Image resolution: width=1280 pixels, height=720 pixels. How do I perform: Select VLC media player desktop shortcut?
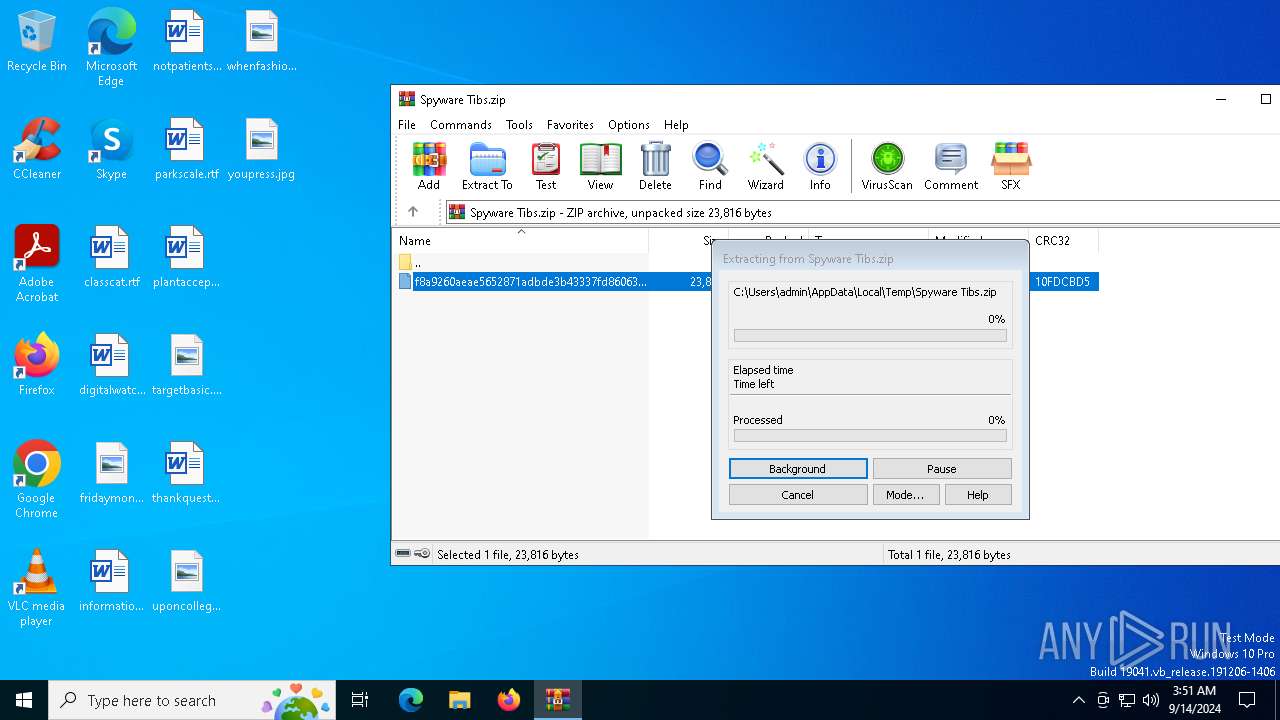coord(37,588)
